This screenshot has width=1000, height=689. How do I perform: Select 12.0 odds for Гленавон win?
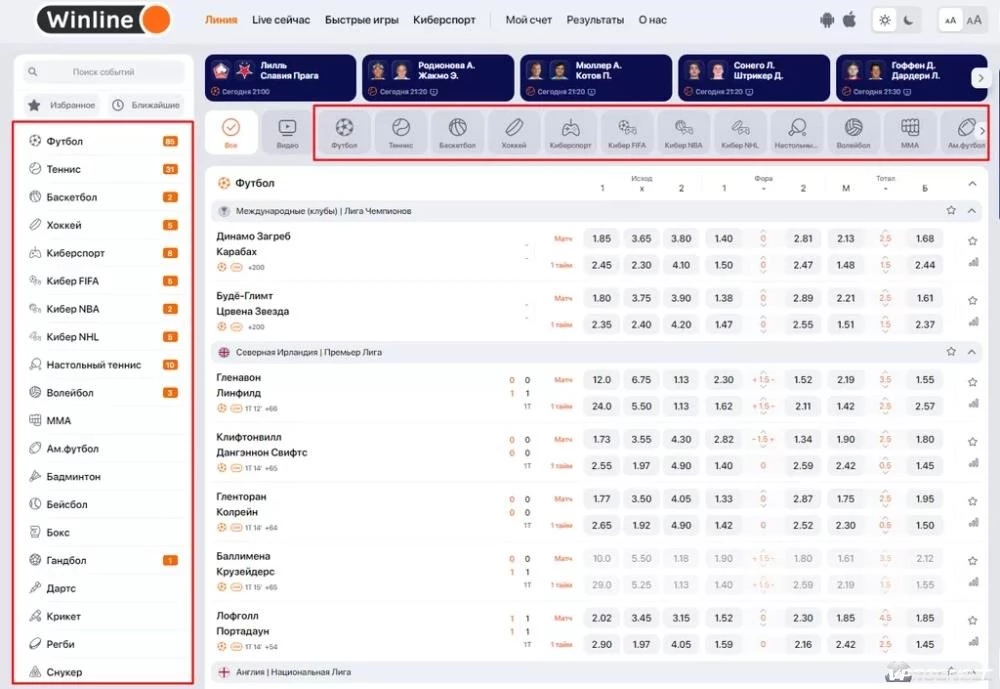point(601,380)
